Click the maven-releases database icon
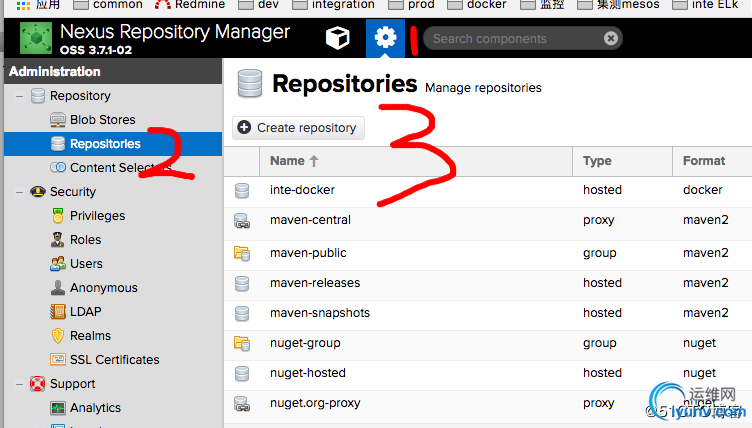 point(242,283)
